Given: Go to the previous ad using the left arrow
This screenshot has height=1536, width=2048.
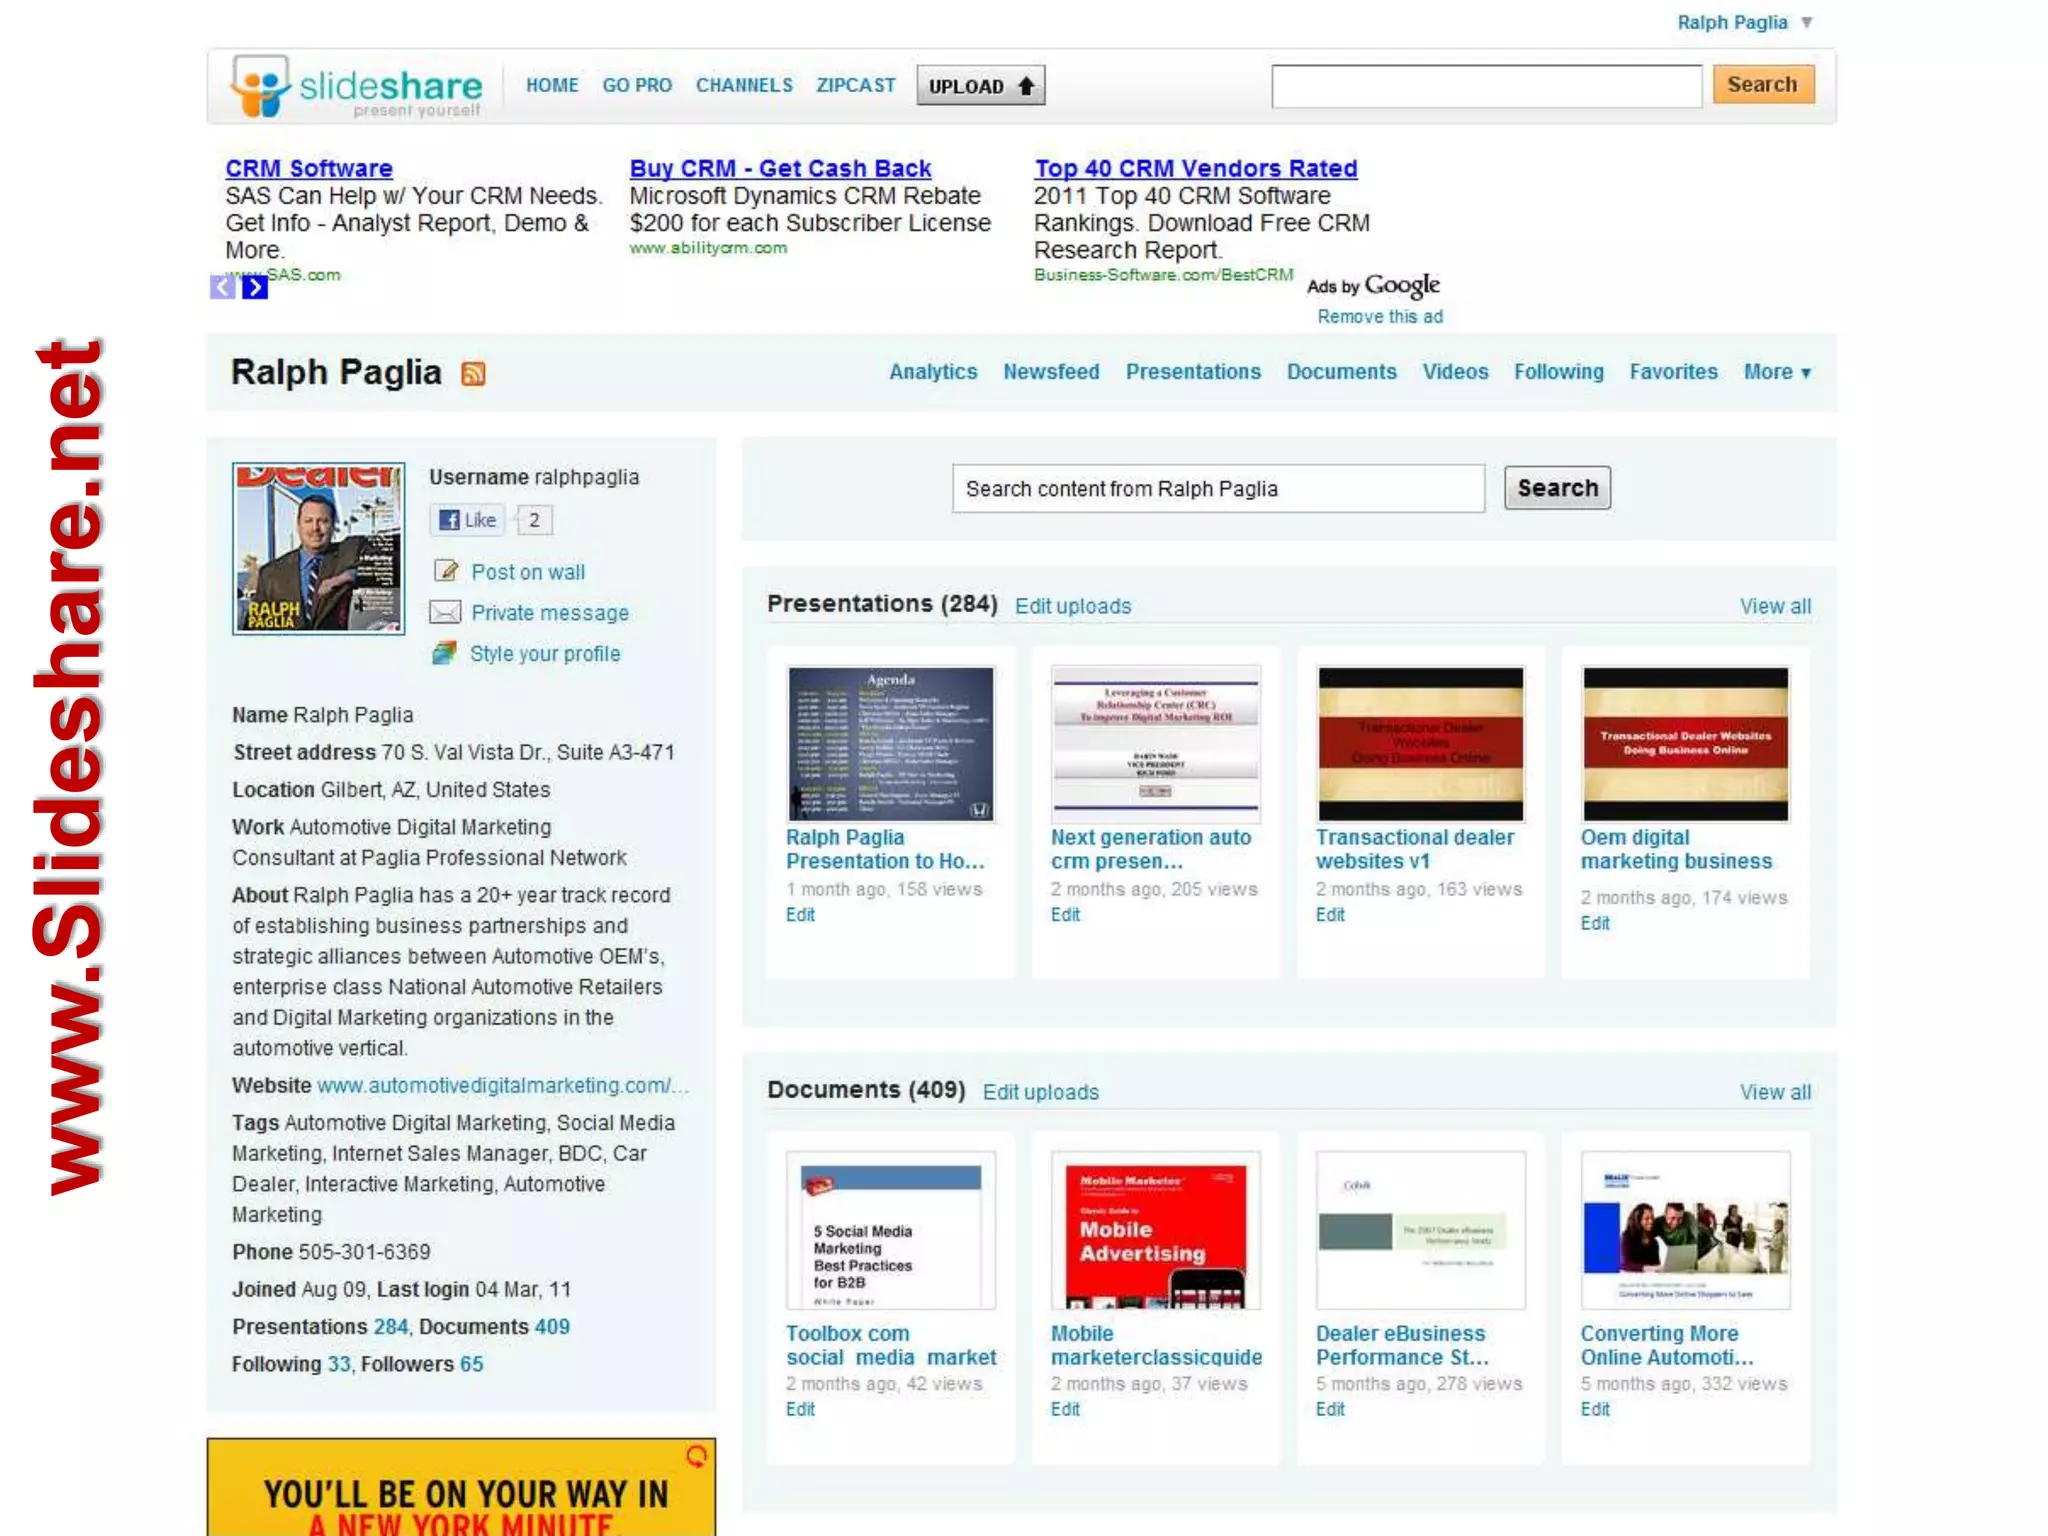Looking at the screenshot, I should point(222,288).
